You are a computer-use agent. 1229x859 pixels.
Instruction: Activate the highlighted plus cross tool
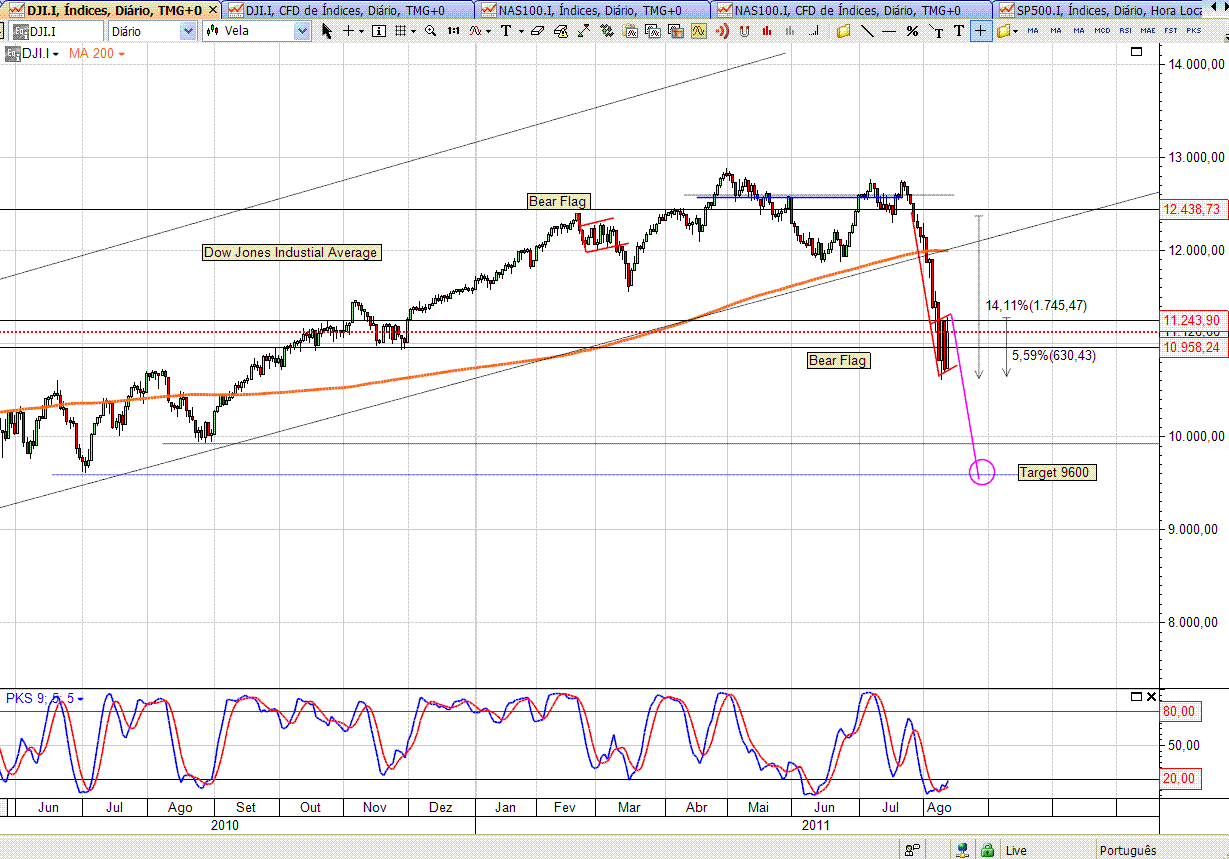[981, 31]
